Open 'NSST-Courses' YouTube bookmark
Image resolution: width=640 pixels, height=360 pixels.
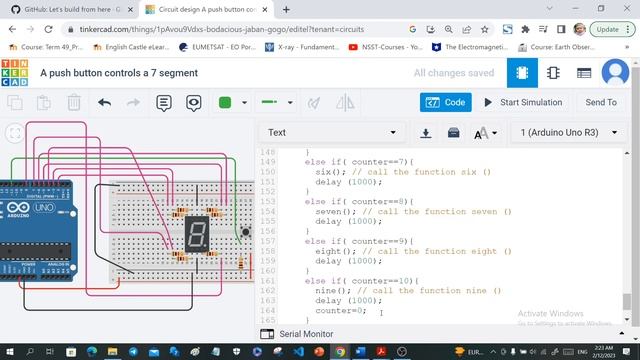pyautogui.click(x=386, y=47)
